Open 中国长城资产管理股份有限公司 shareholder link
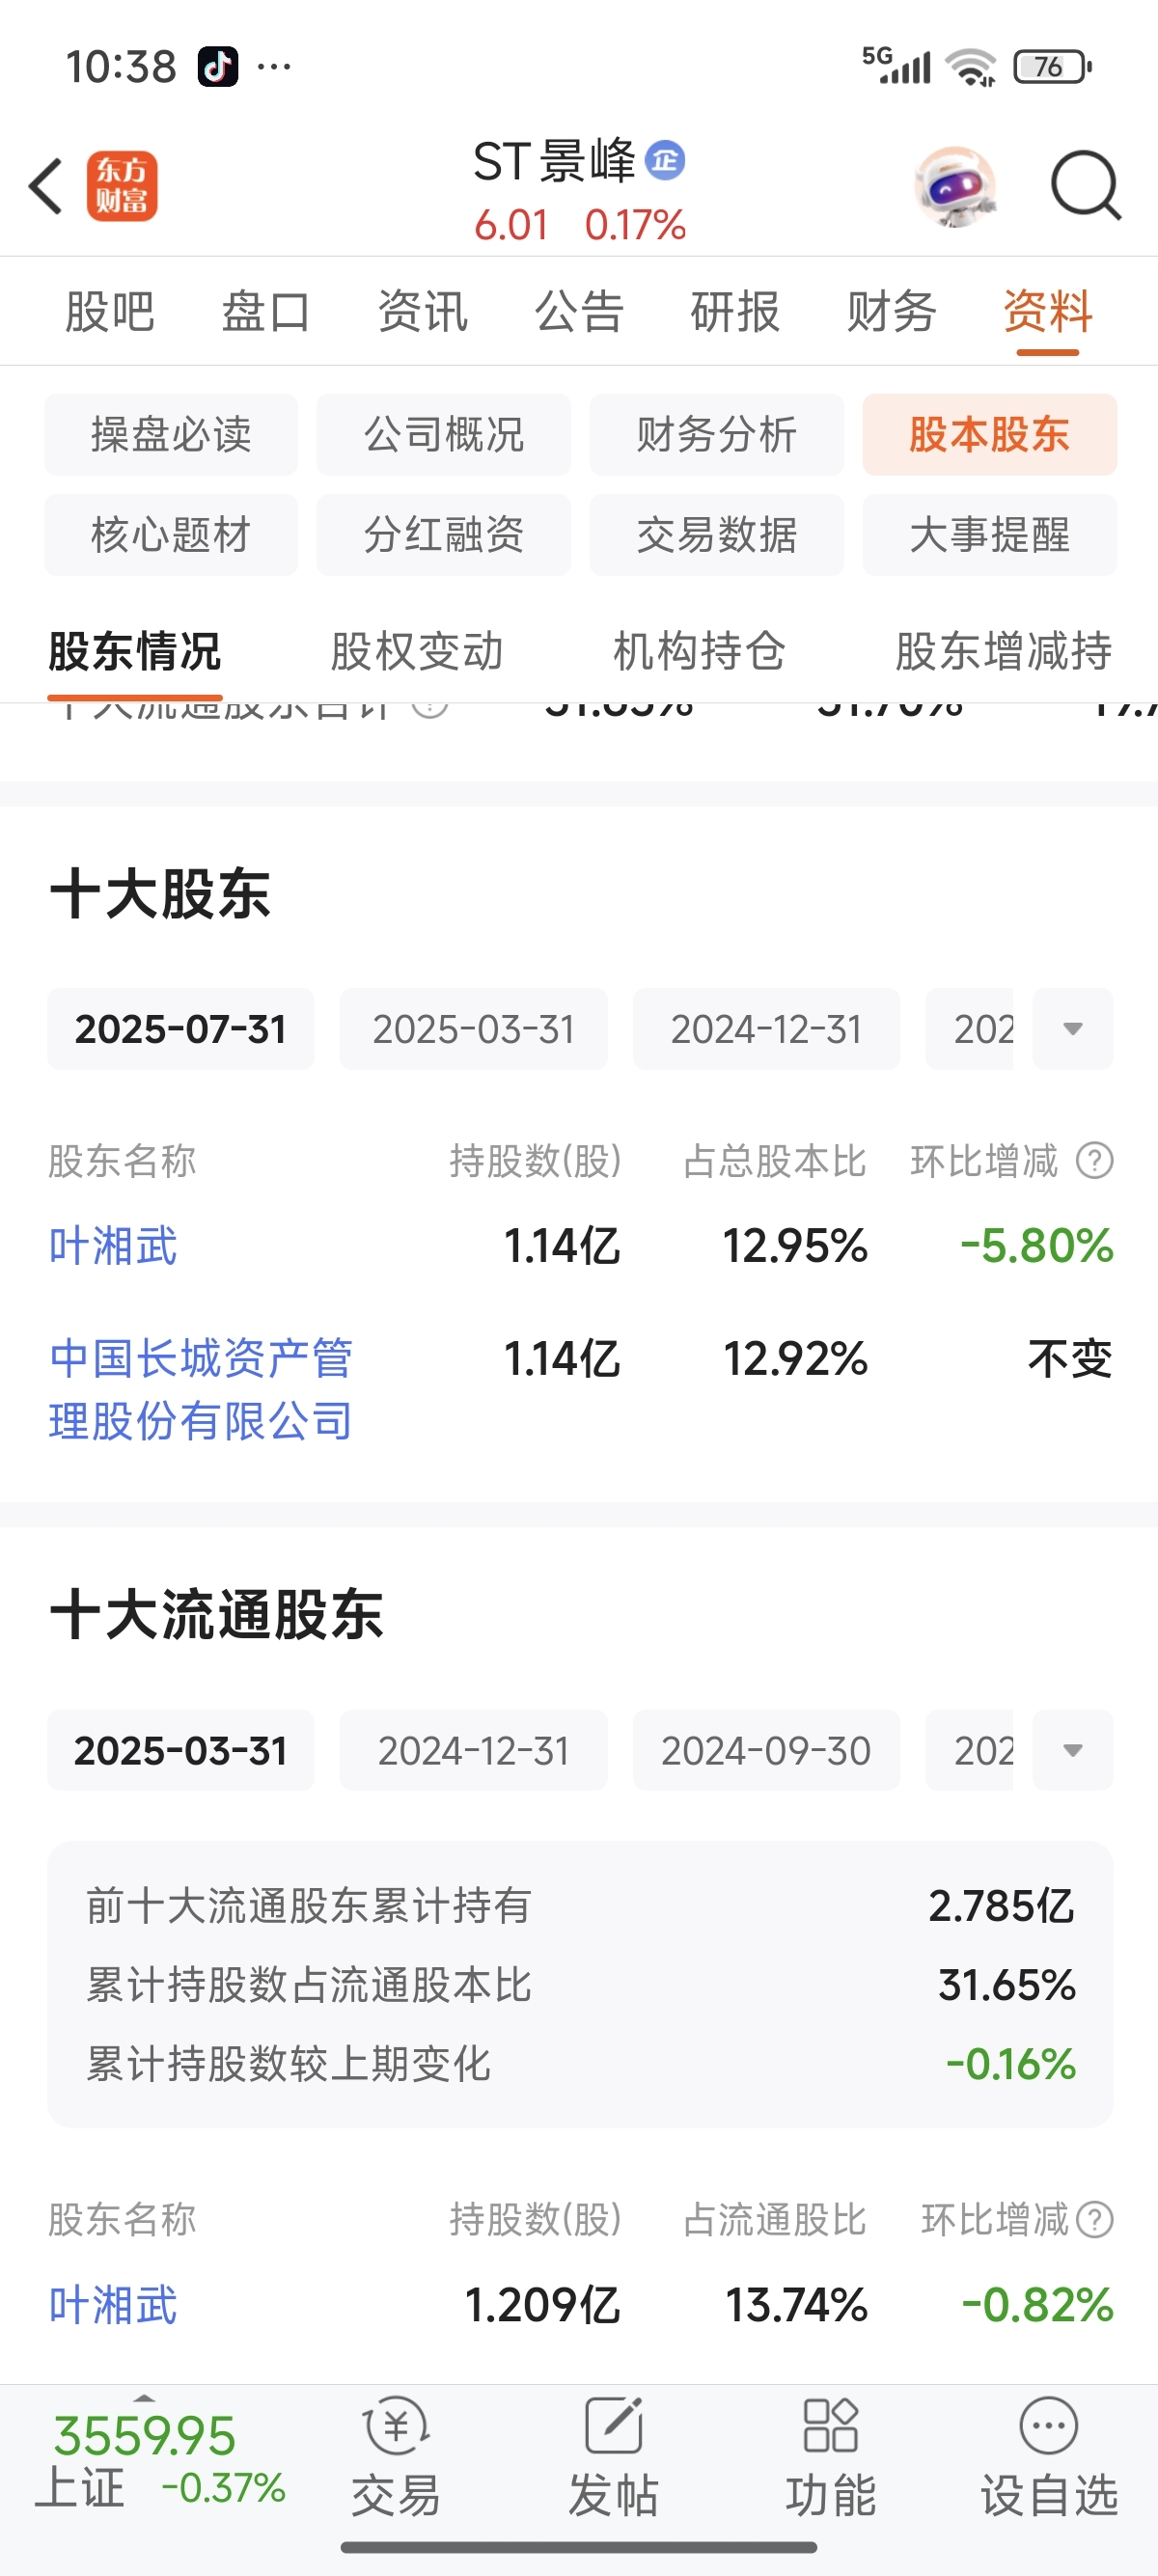This screenshot has width=1158, height=2576. (201, 1389)
